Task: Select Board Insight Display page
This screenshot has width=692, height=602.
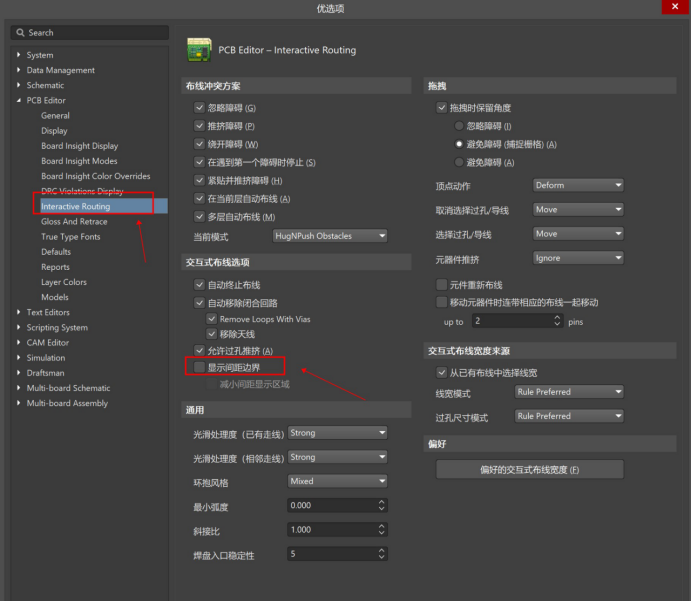Action: [x=79, y=146]
